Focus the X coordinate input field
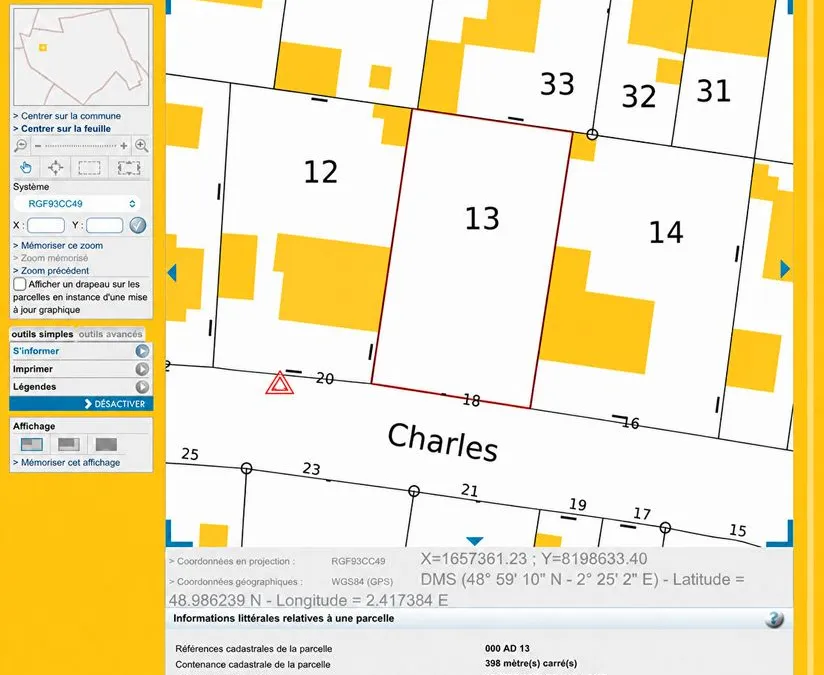This screenshot has height=675, width=824. pyautogui.click(x=46, y=226)
